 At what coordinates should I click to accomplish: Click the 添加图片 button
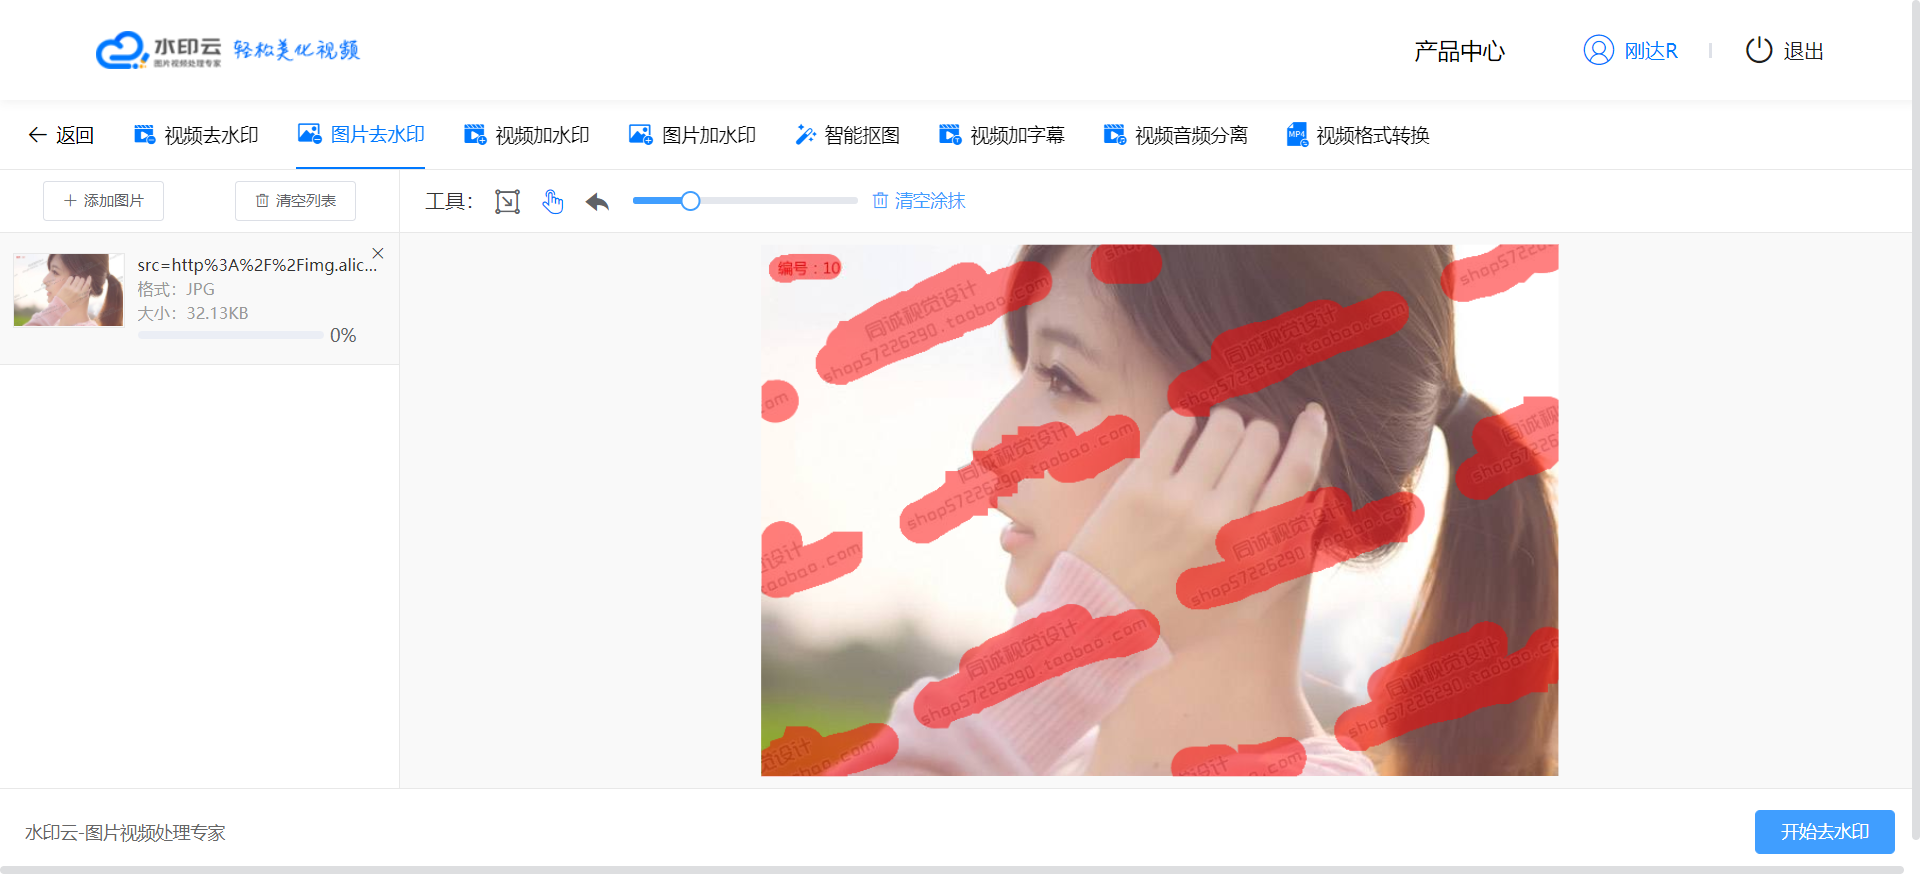pyautogui.click(x=103, y=201)
